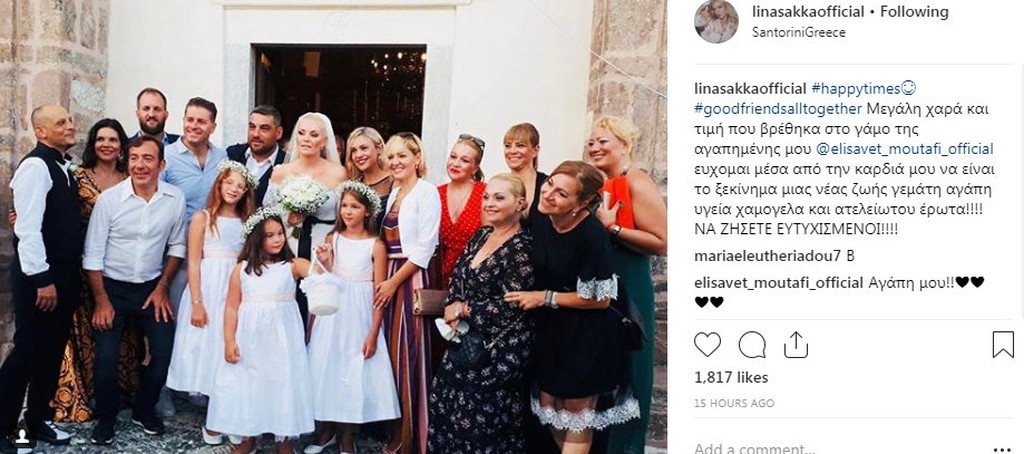Image resolution: width=1024 pixels, height=454 pixels.
Task: View the list of 1,817 likes
Action: pos(731,378)
